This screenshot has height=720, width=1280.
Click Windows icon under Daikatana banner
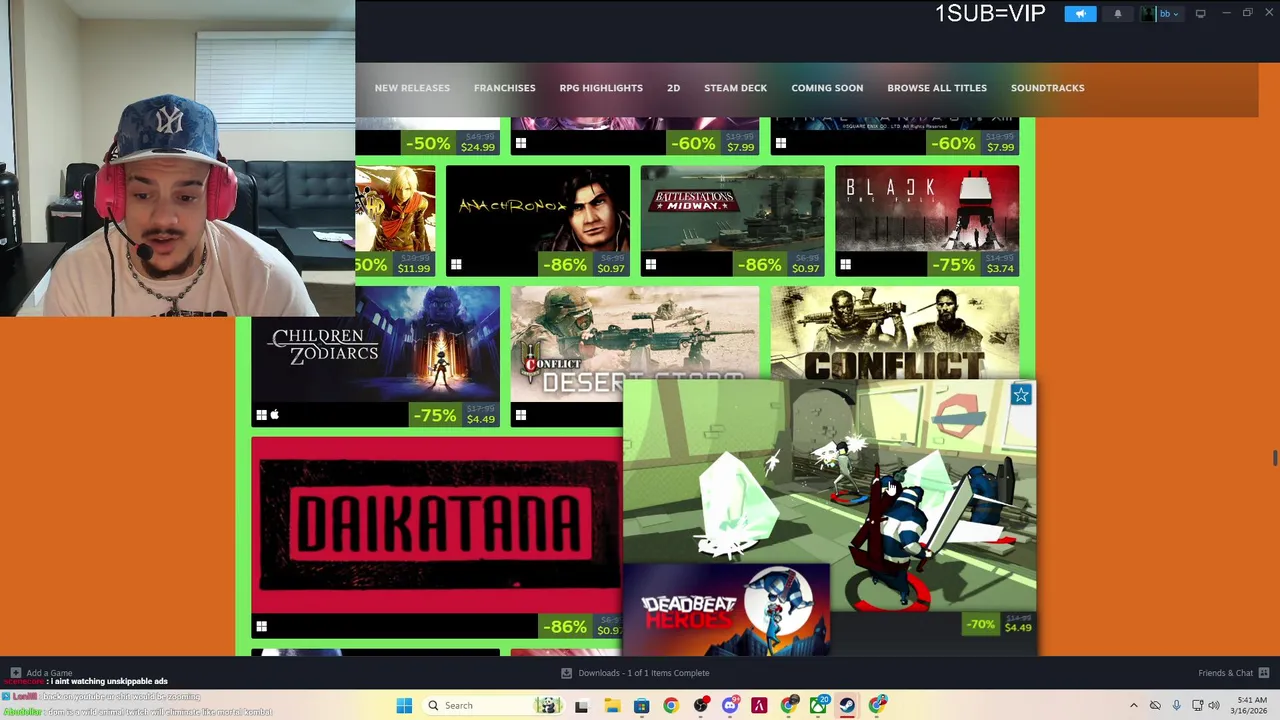pos(261,627)
